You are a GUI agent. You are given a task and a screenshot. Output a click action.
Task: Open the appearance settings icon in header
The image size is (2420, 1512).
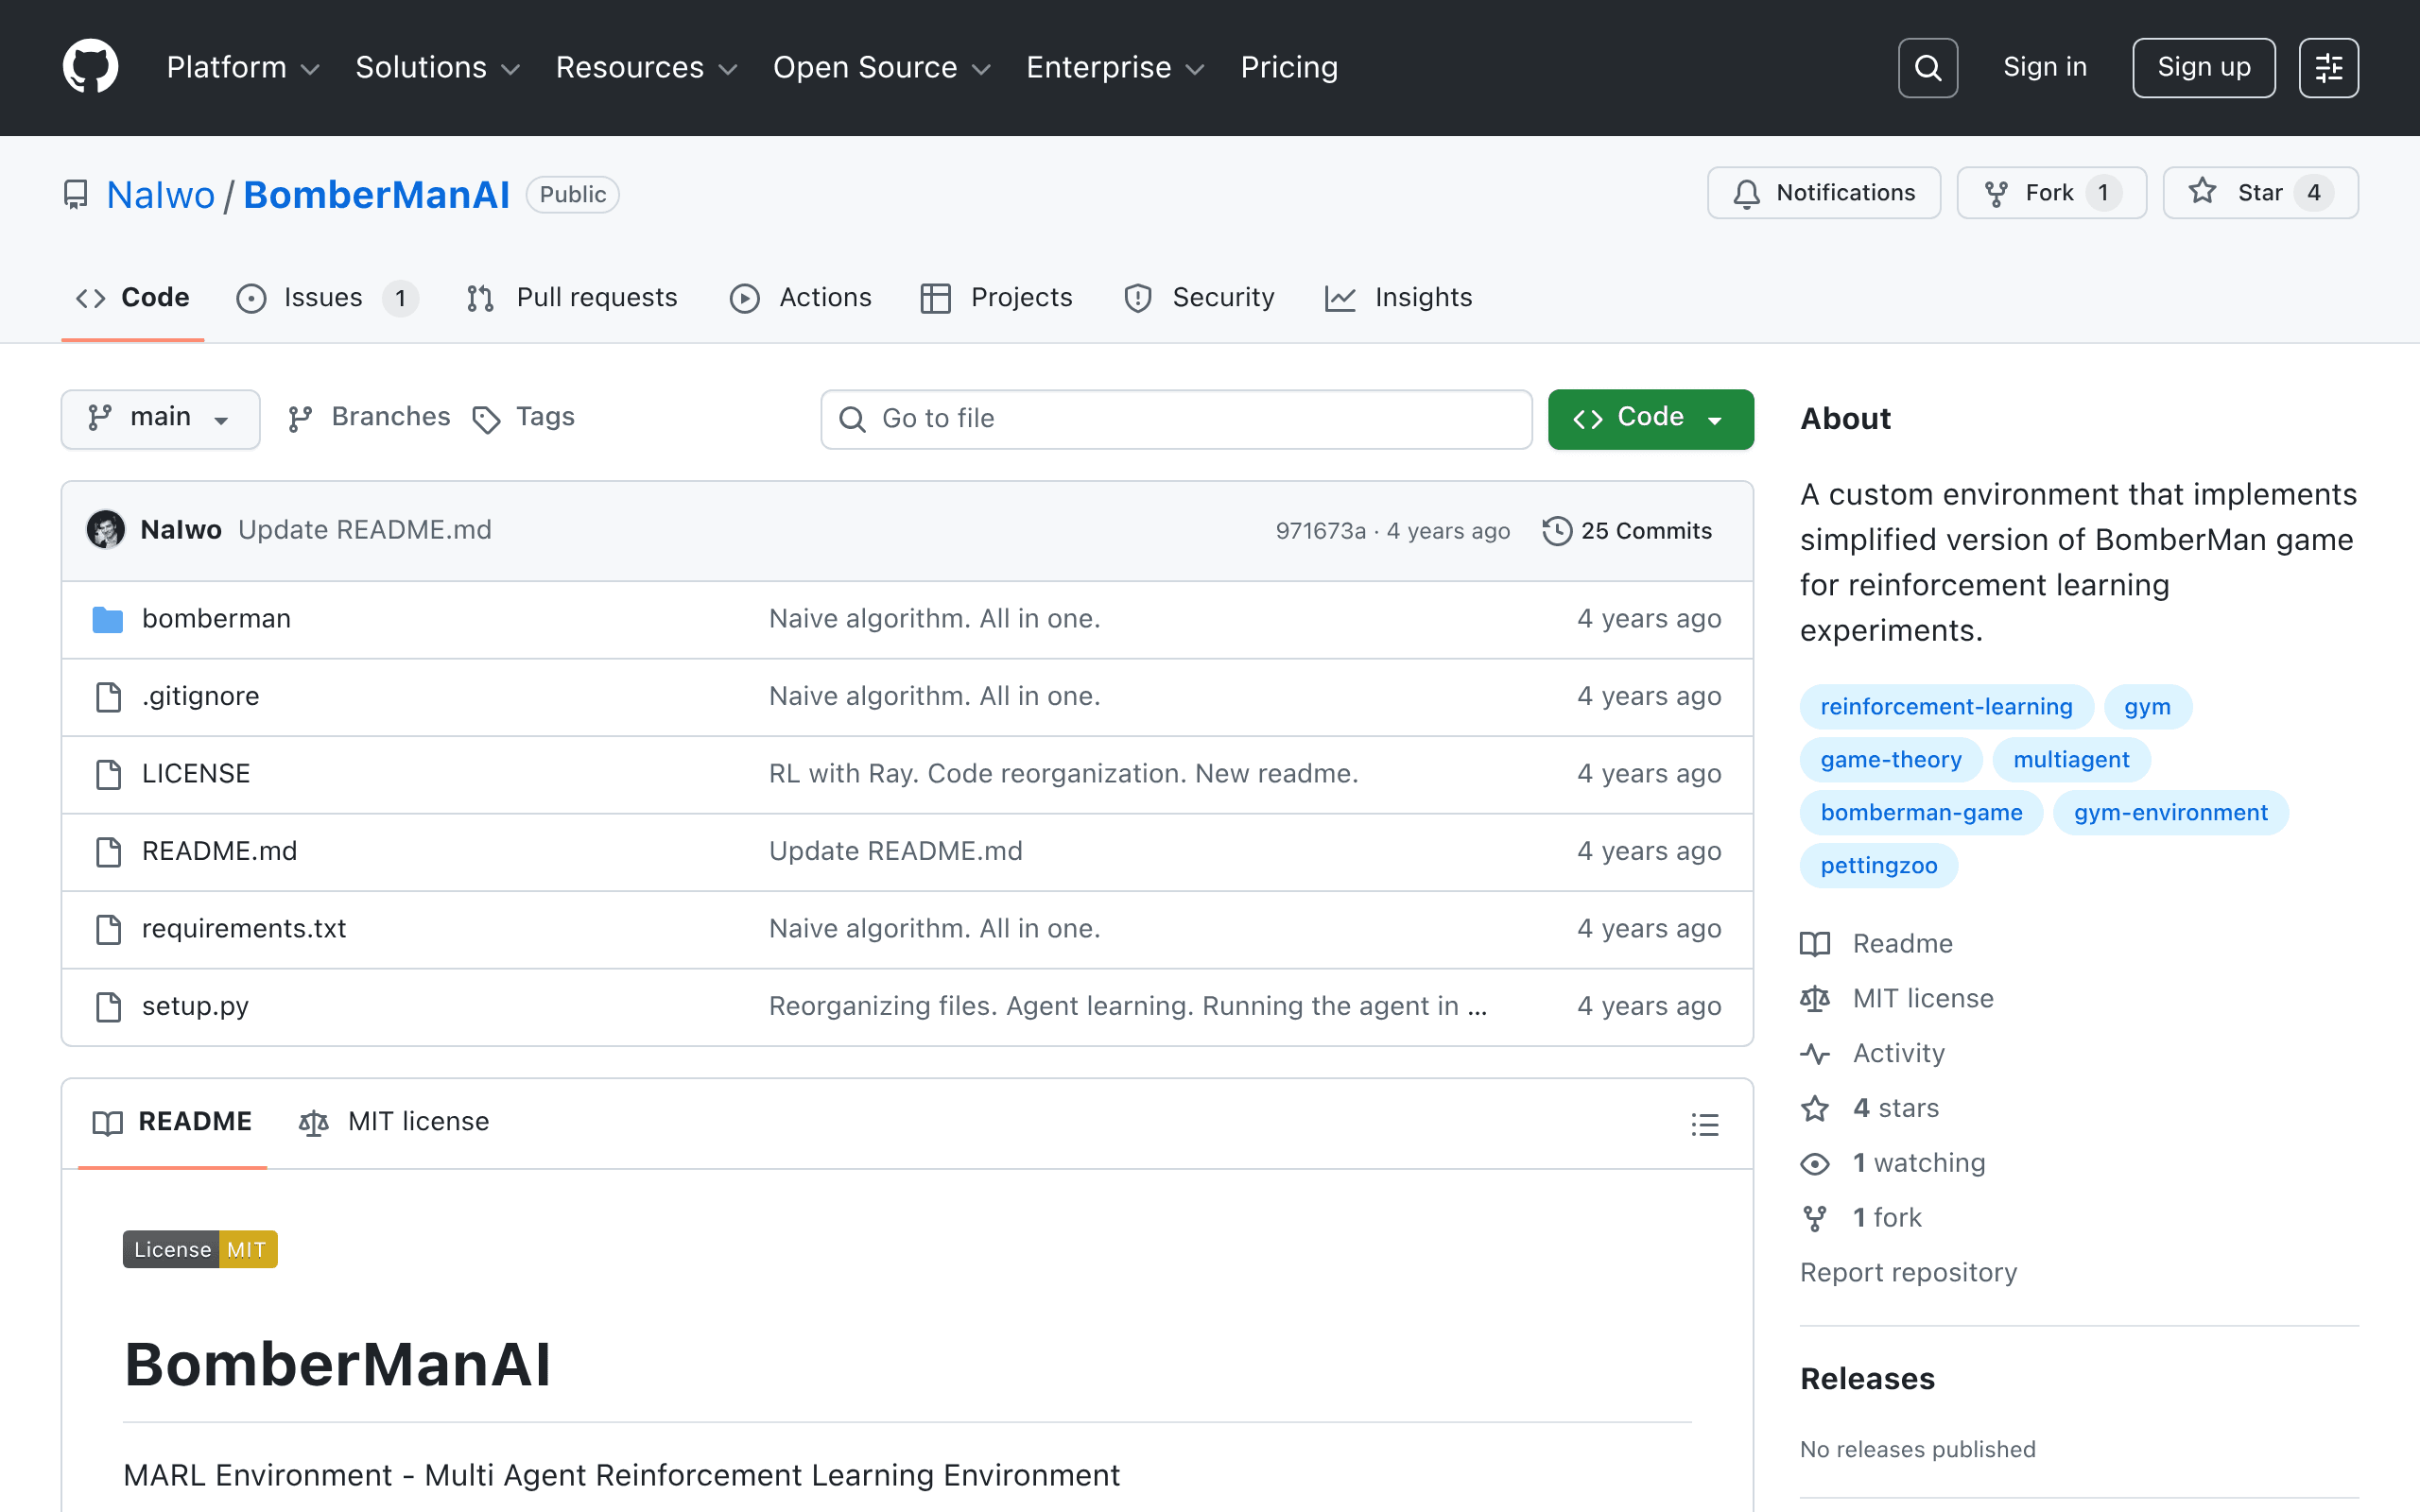[2328, 67]
